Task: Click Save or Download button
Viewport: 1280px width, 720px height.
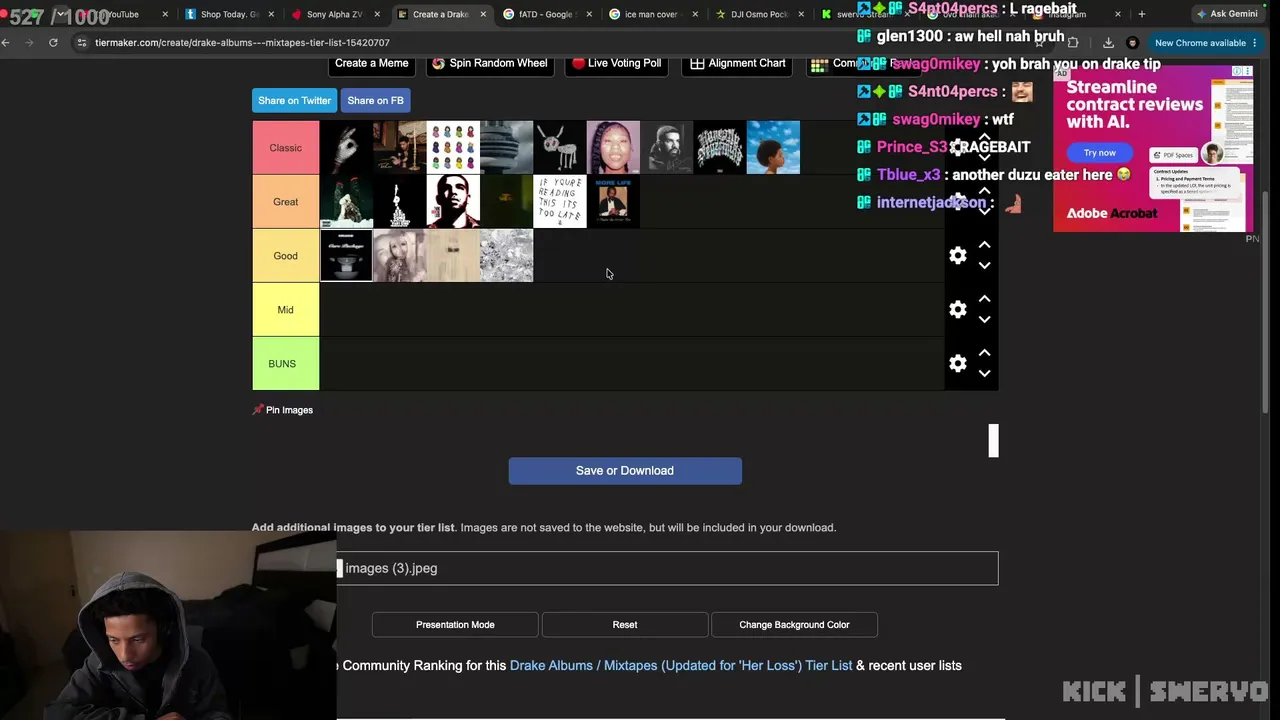Action: click(x=625, y=471)
